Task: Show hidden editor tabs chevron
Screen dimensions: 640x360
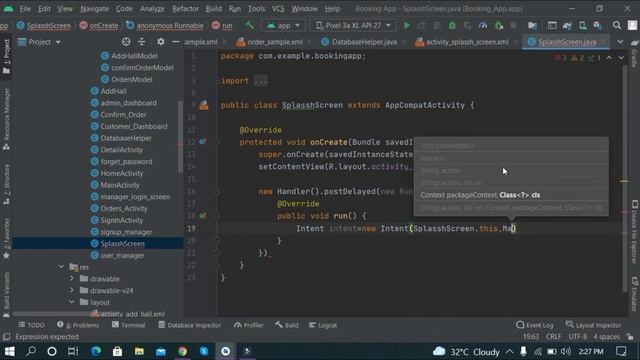Action: tap(620, 42)
